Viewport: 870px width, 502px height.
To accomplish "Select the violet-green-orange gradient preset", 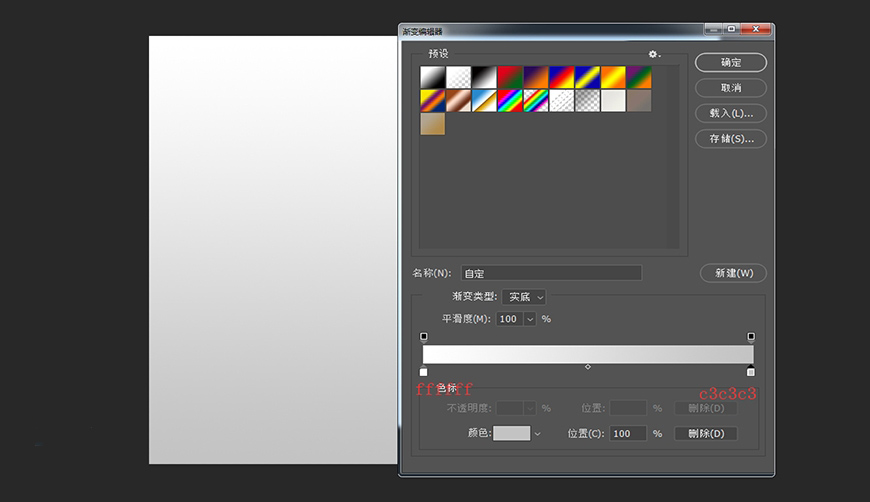I will click(639, 78).
